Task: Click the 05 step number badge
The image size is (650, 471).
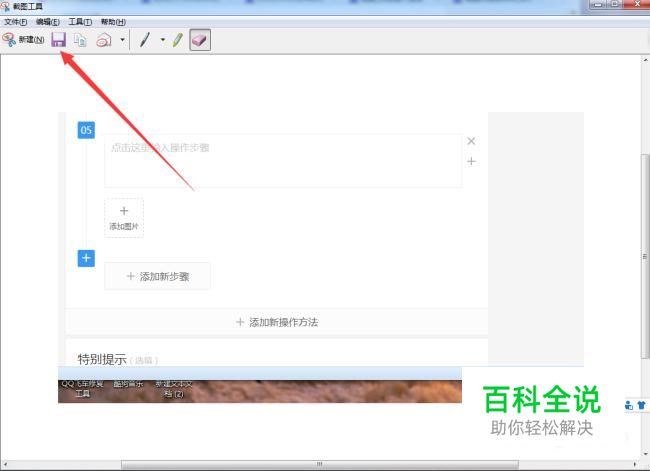Action: coord(86,130)
